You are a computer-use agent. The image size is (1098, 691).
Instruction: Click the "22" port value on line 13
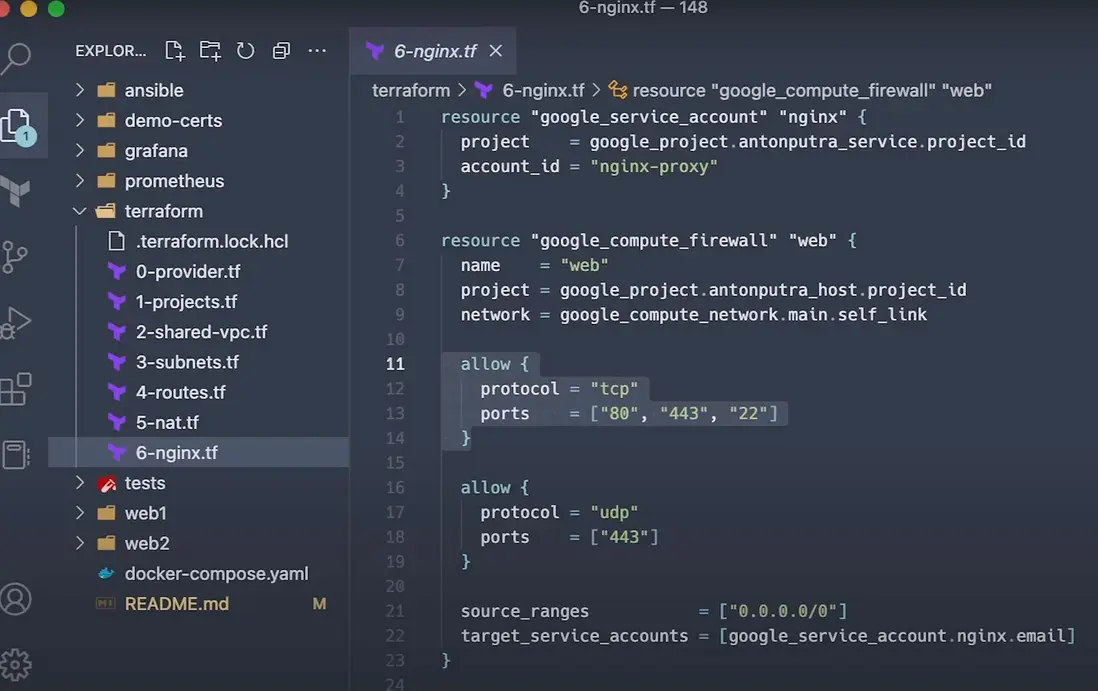(x=749, y=414)
